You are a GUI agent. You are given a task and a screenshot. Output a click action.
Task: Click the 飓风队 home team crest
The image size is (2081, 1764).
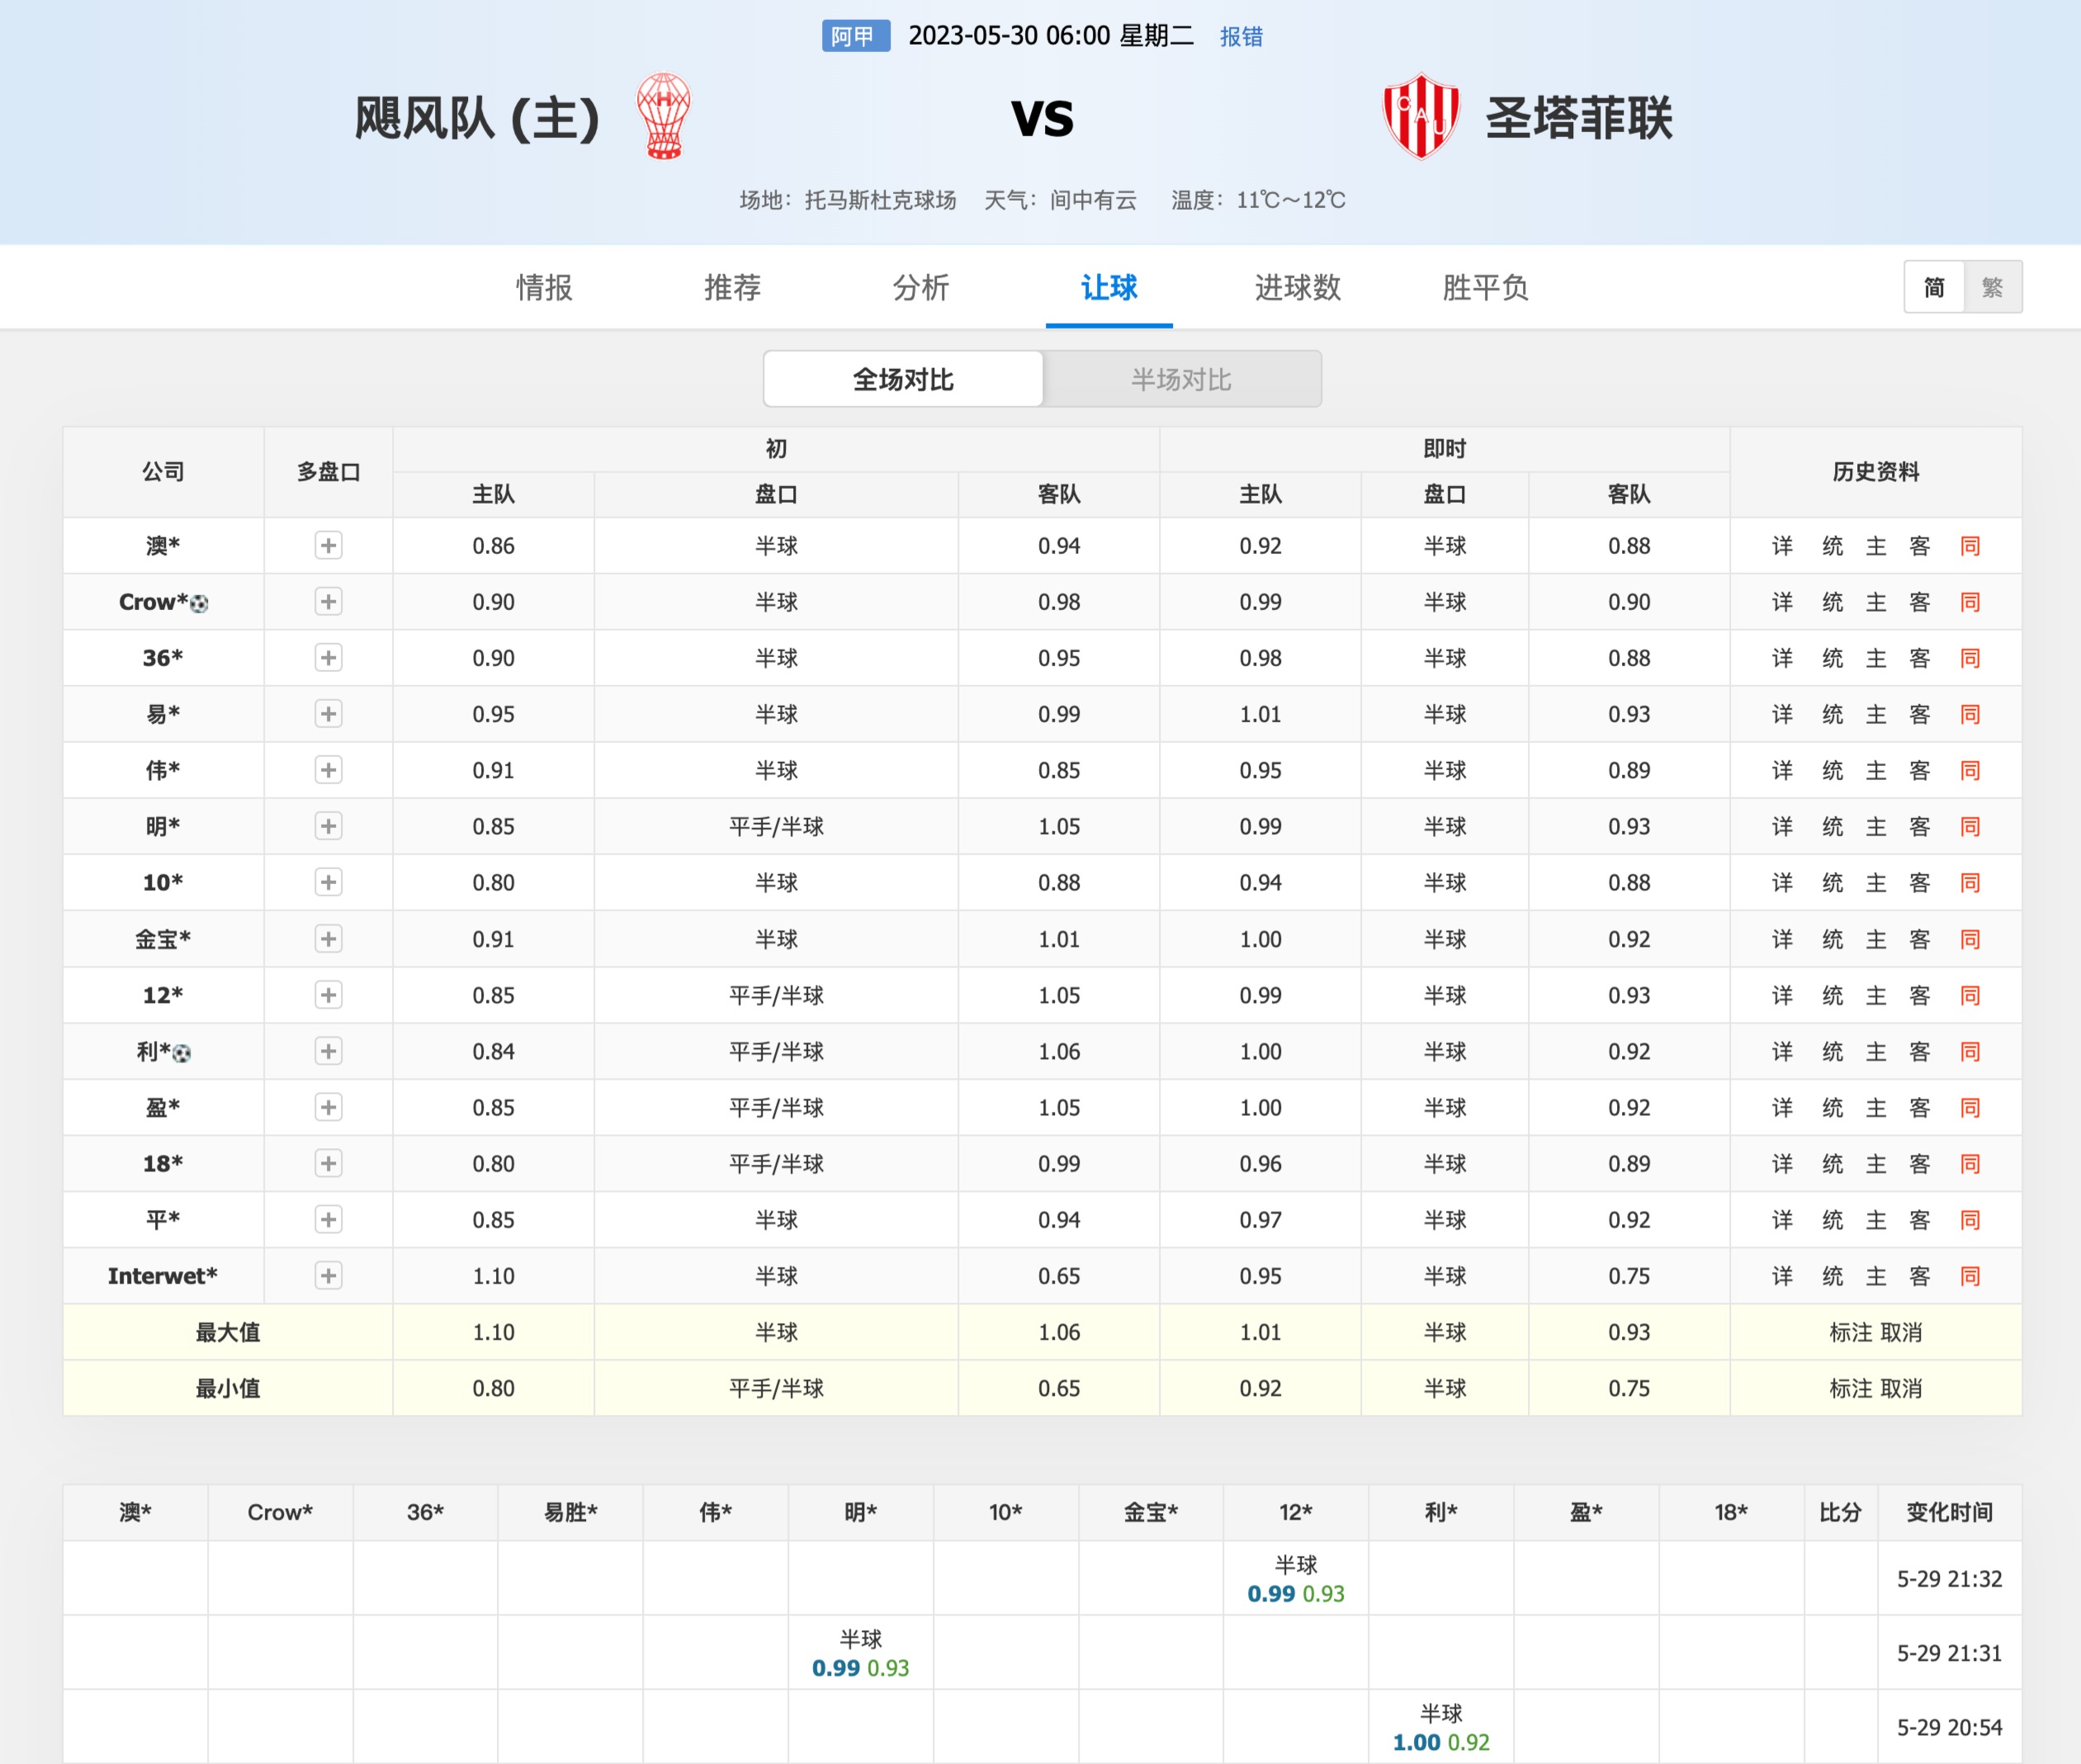(x=664, y=116)
